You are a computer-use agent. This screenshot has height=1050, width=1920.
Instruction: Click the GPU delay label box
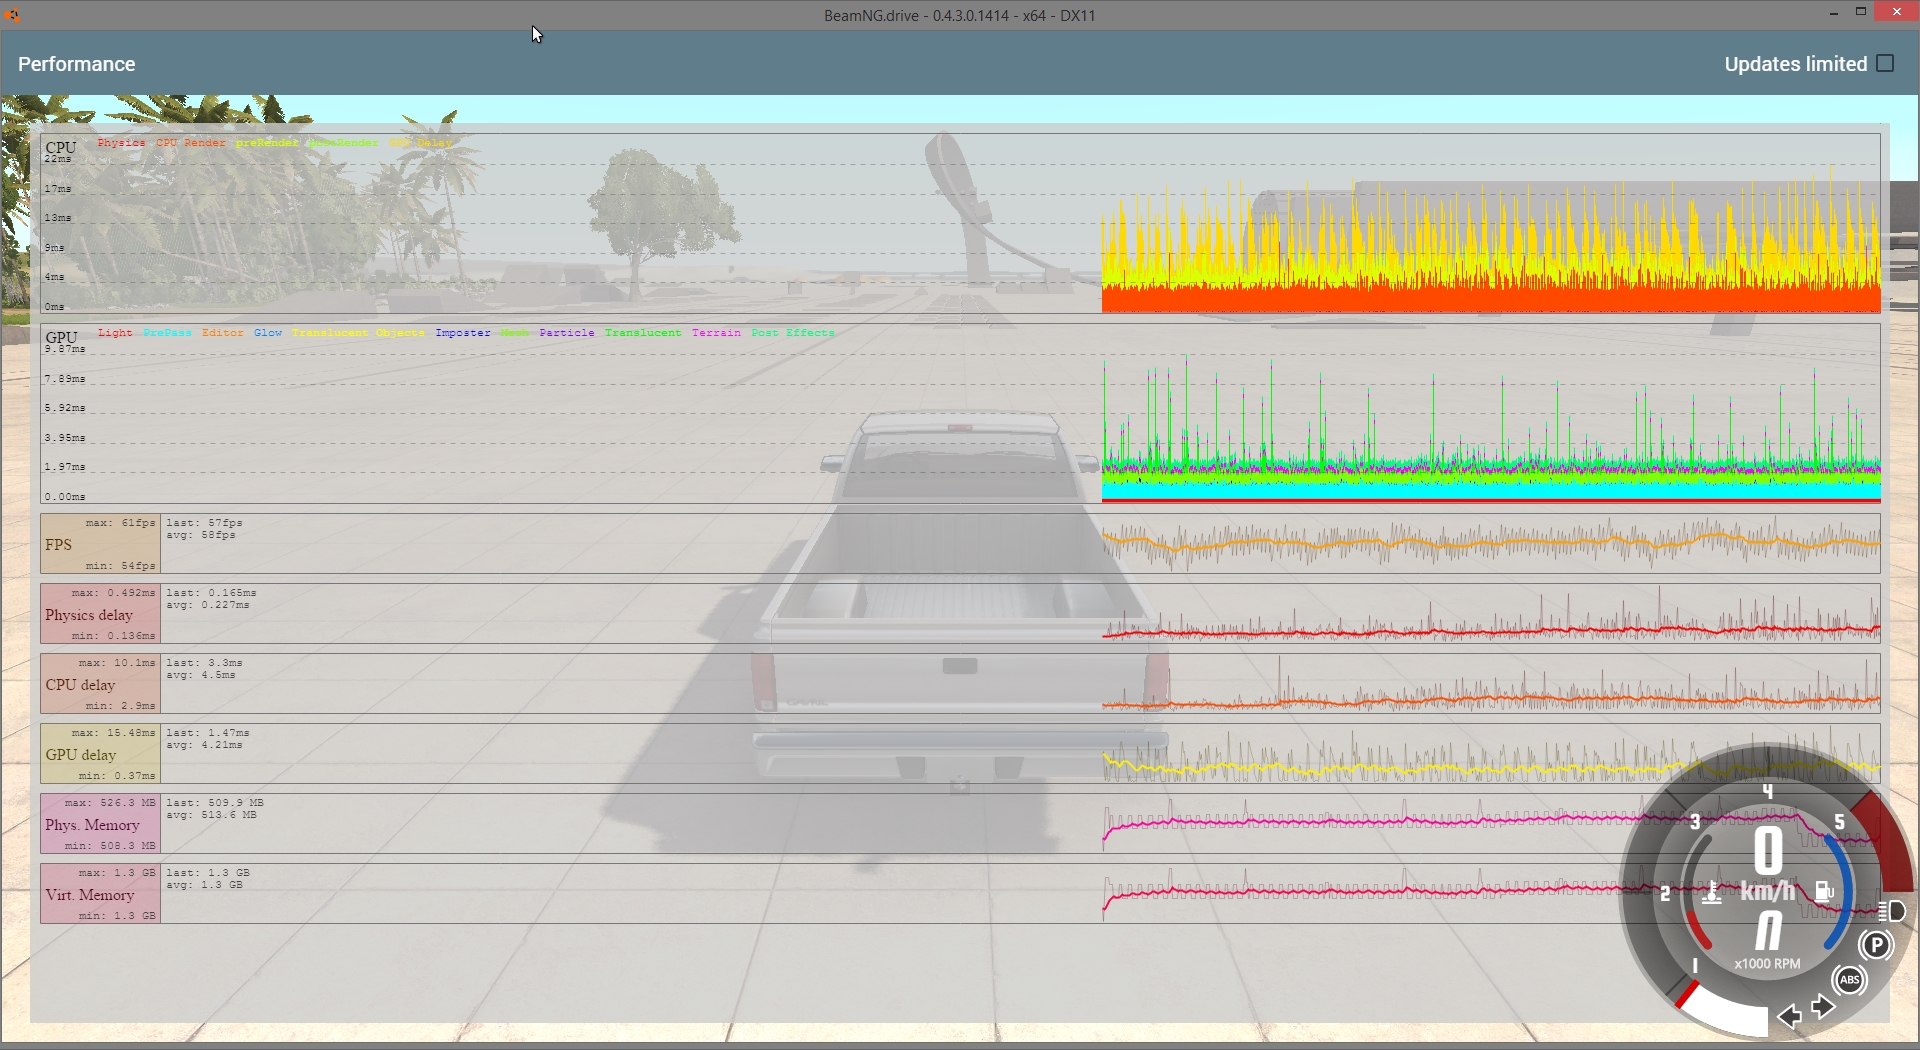pos(100,754)
